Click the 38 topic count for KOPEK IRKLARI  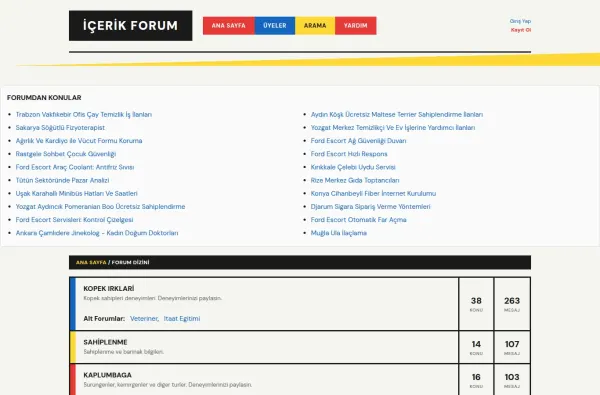[476, 301]
